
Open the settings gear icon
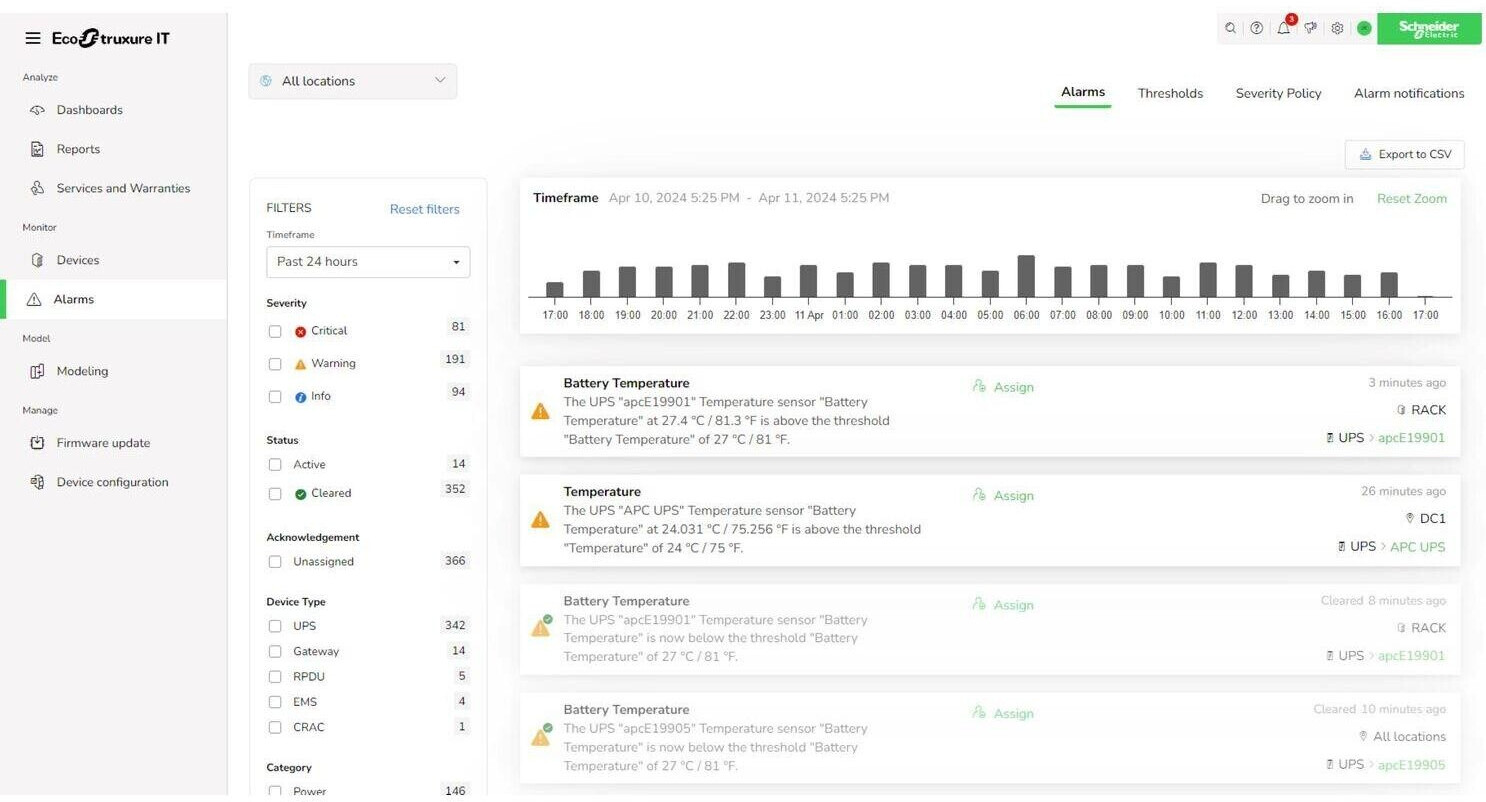(1337, 28)
